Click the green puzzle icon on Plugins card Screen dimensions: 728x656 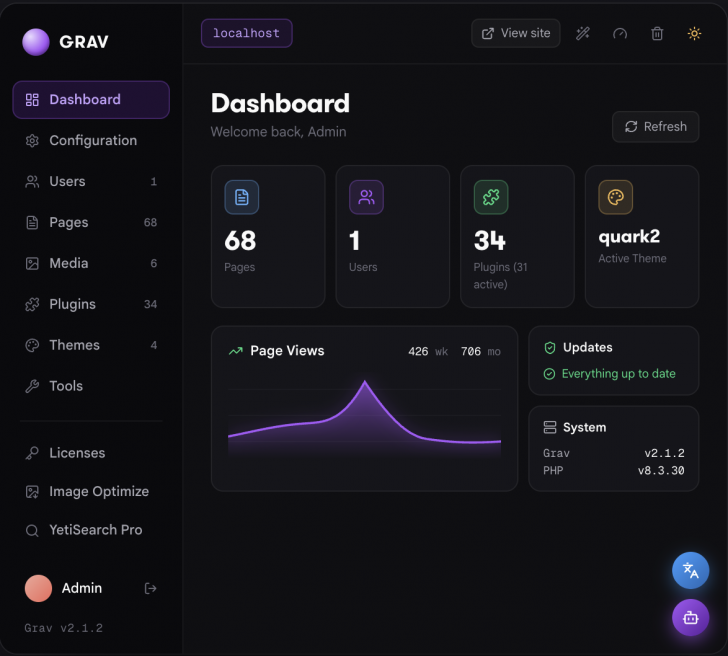(x=491, y=197)
